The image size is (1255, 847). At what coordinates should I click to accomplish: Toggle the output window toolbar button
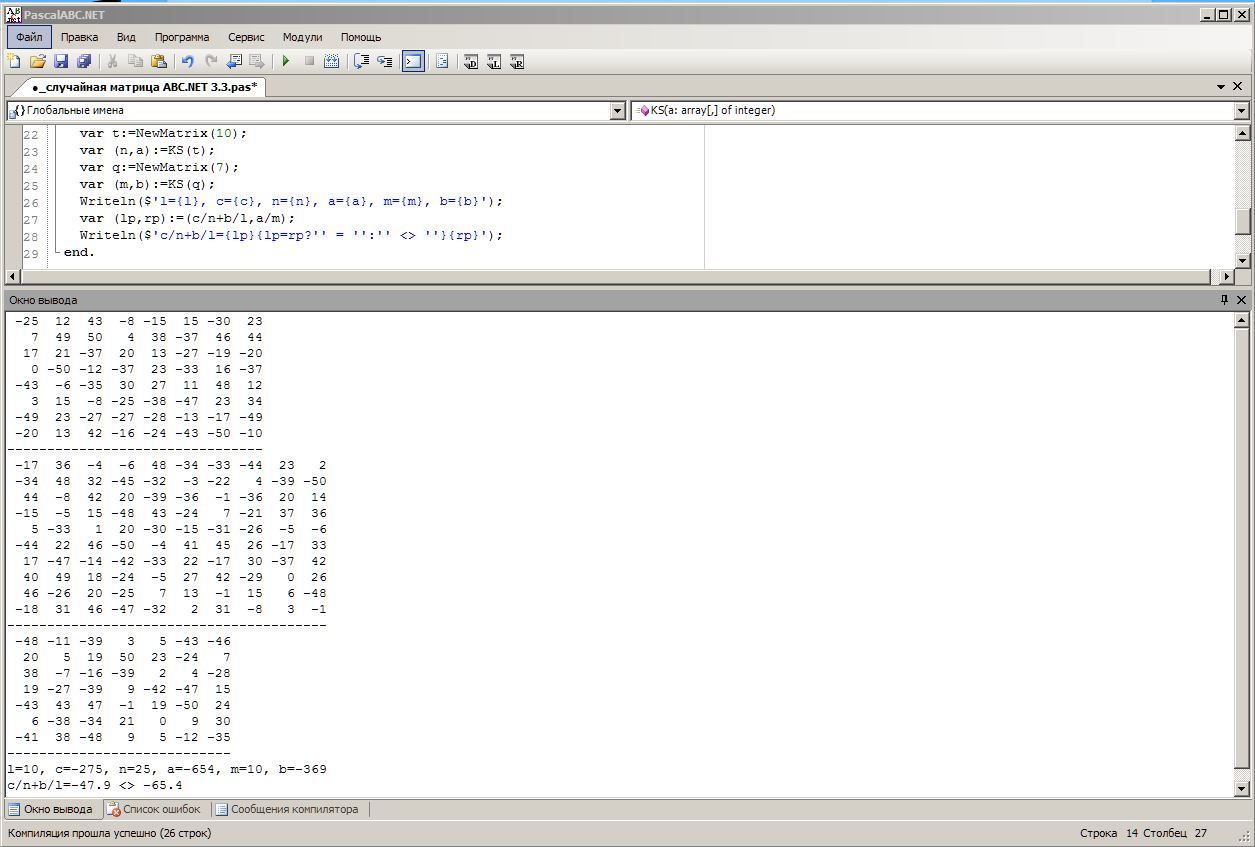pos(413,62)
